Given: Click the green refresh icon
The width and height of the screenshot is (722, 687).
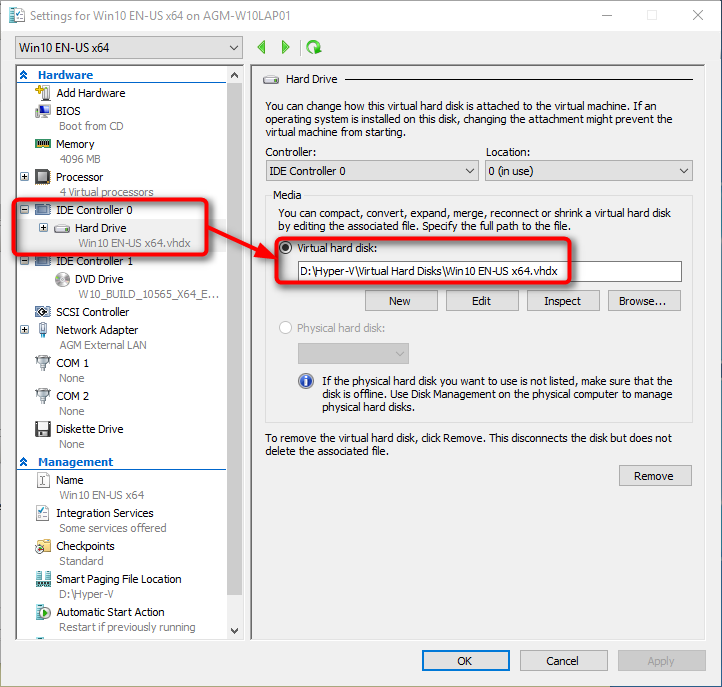Looking at the screenshot, I should click(314, 47).
